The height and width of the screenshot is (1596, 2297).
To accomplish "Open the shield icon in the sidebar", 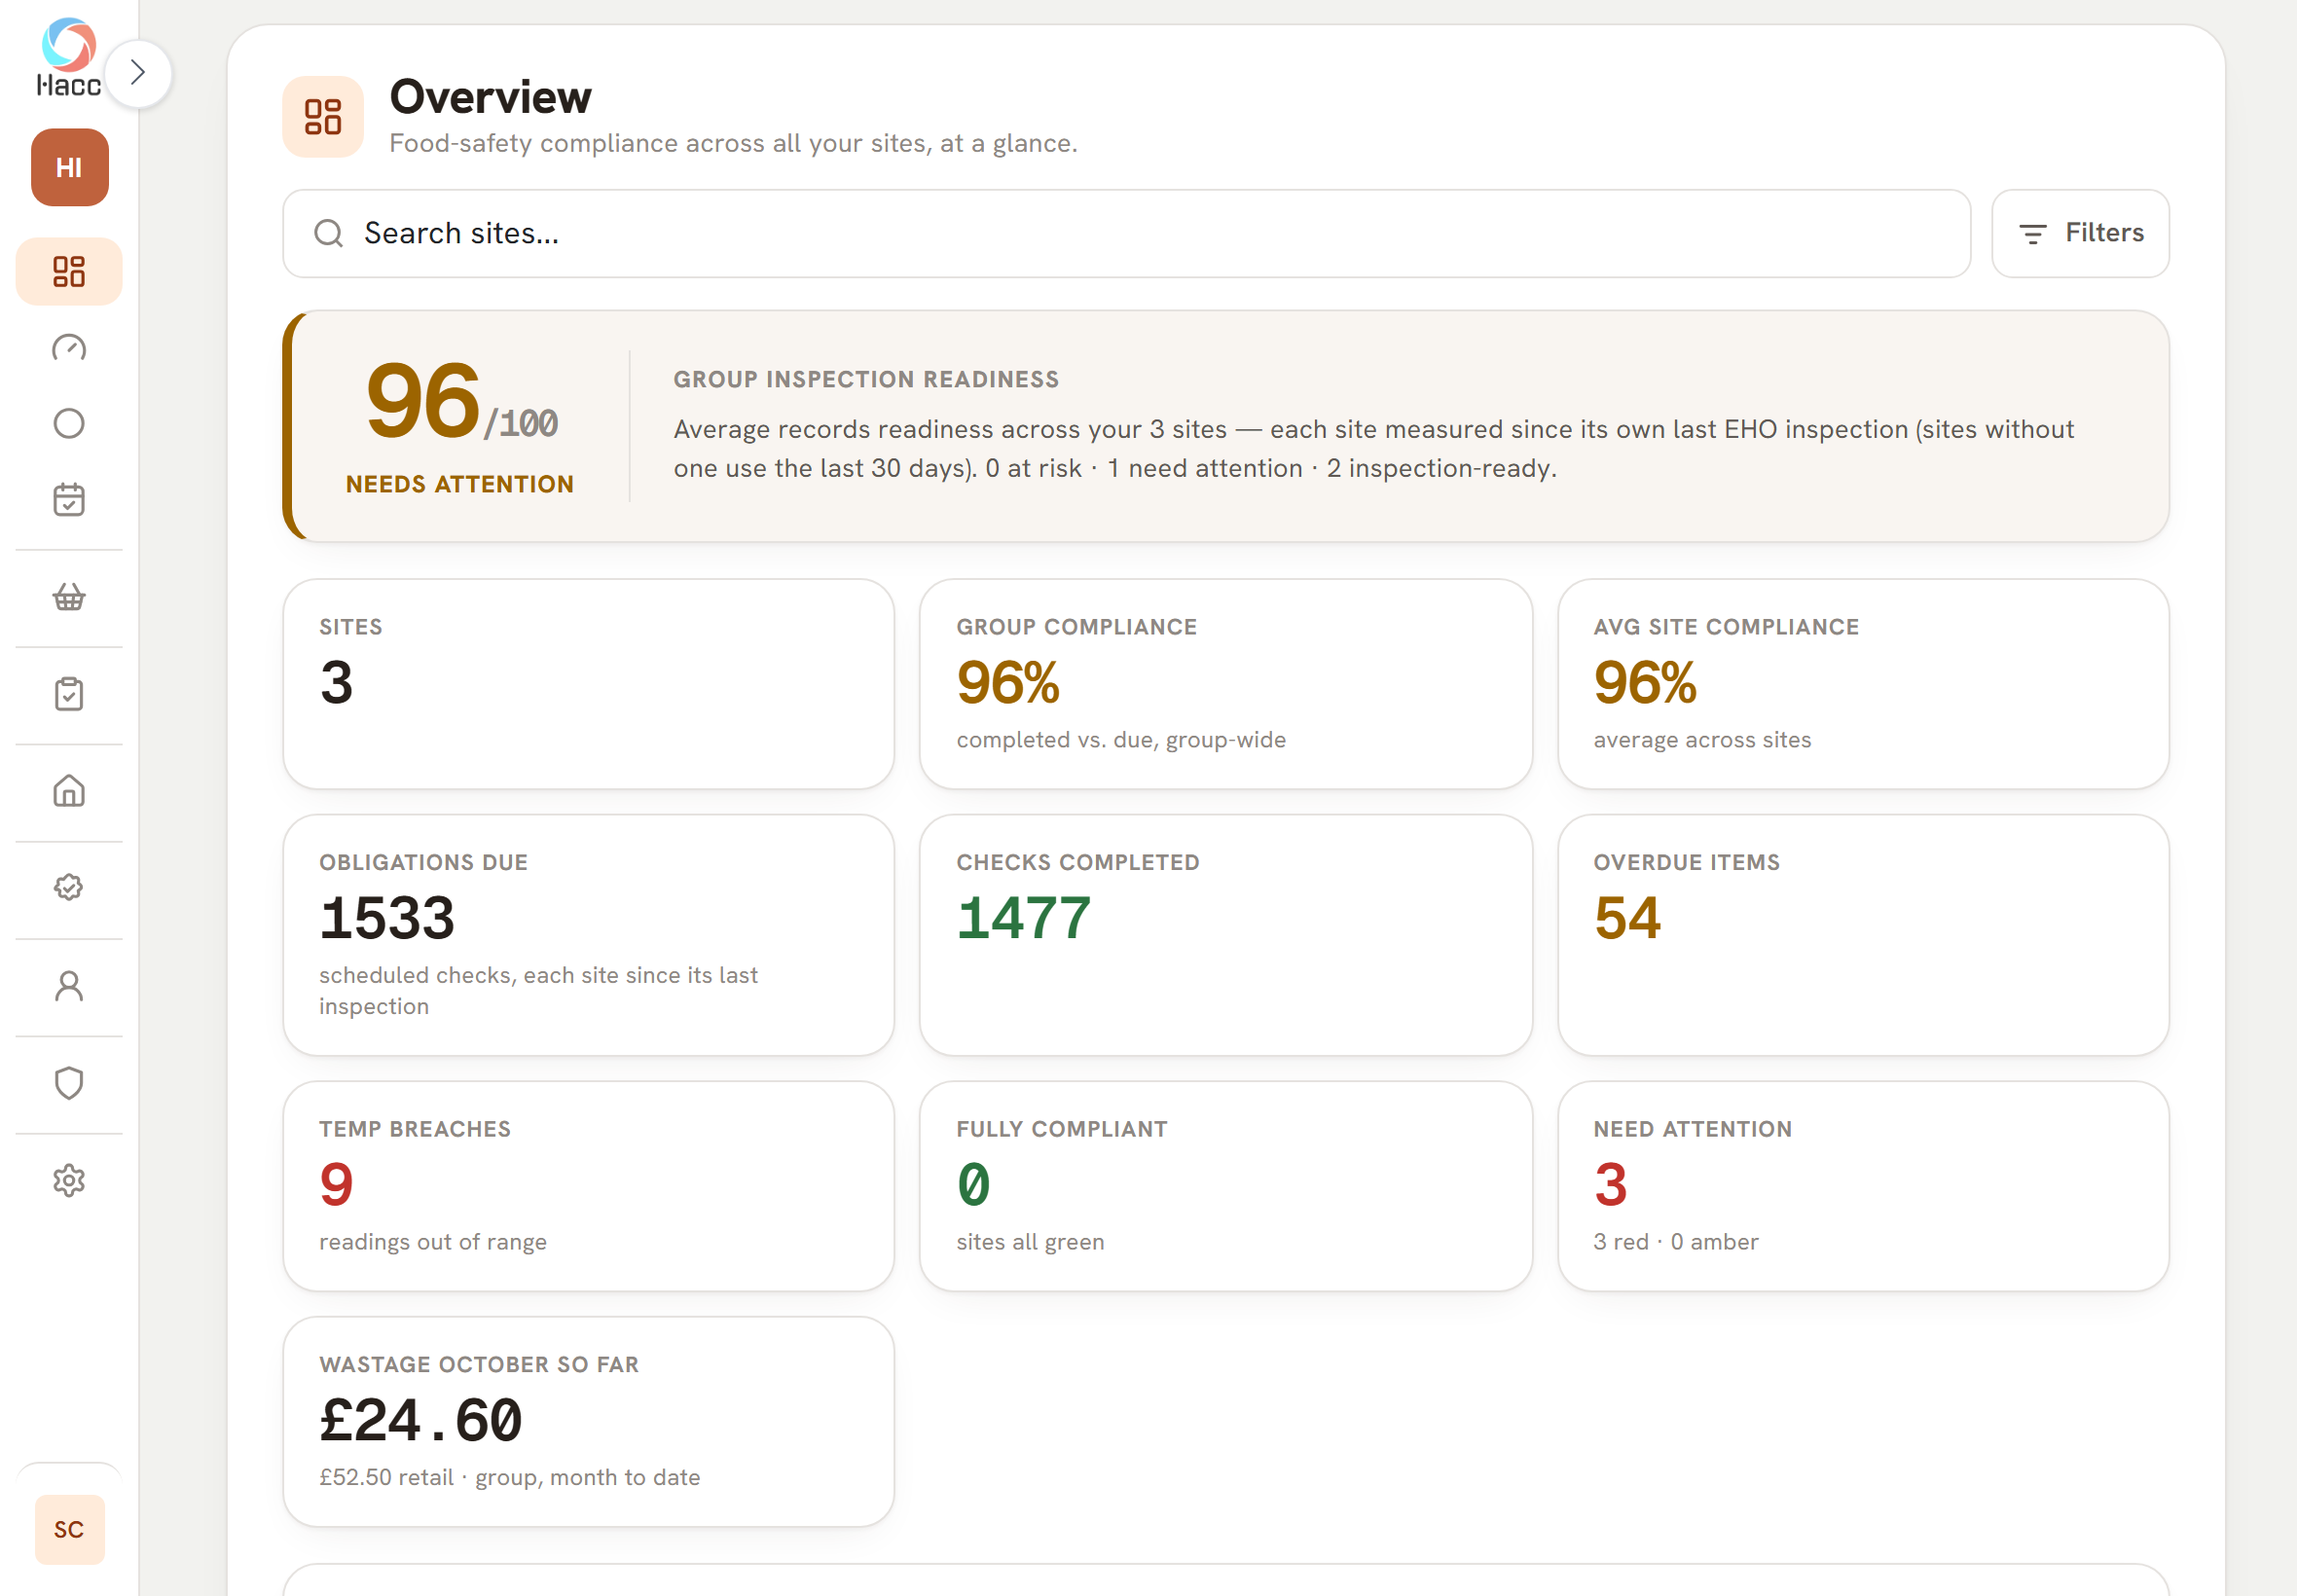I will point(69,1083).
